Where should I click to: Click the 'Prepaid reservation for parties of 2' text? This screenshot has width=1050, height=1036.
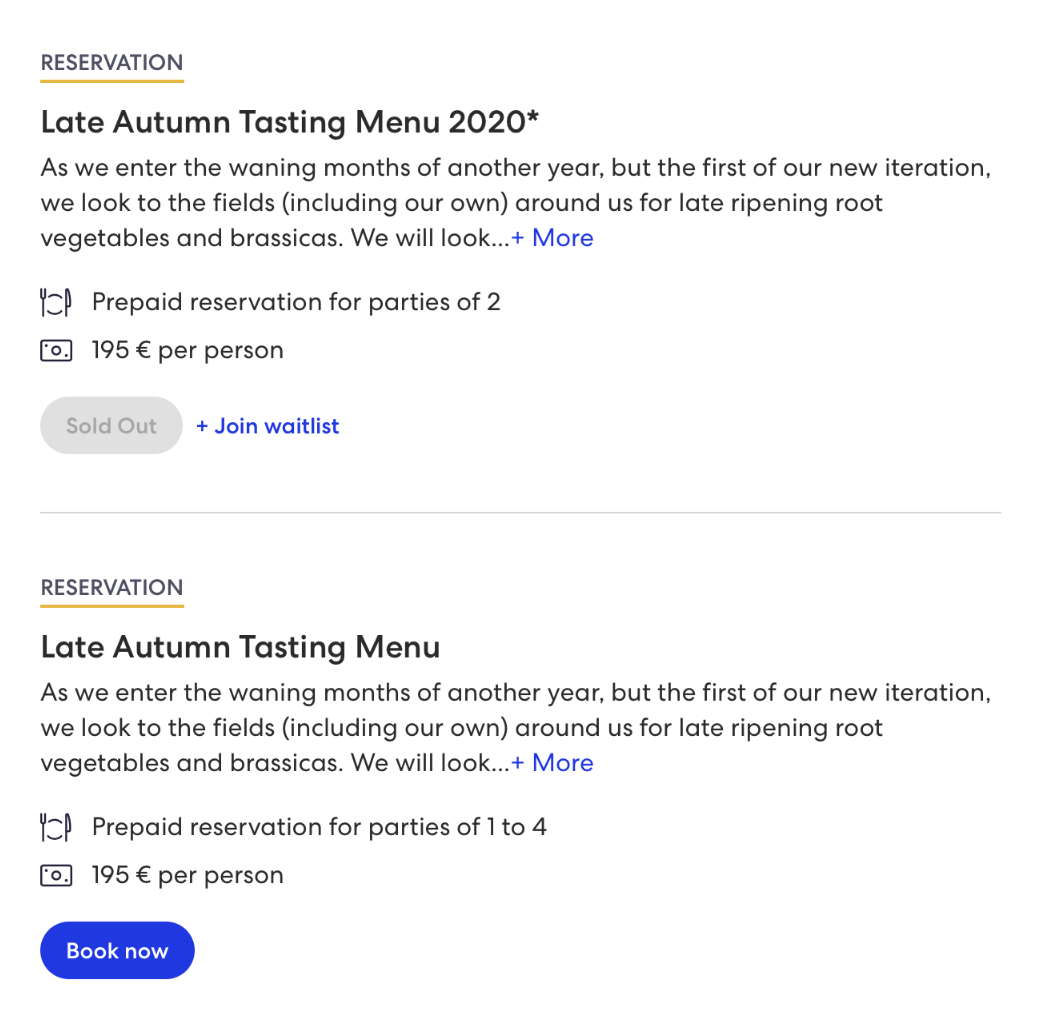point(296,302)
